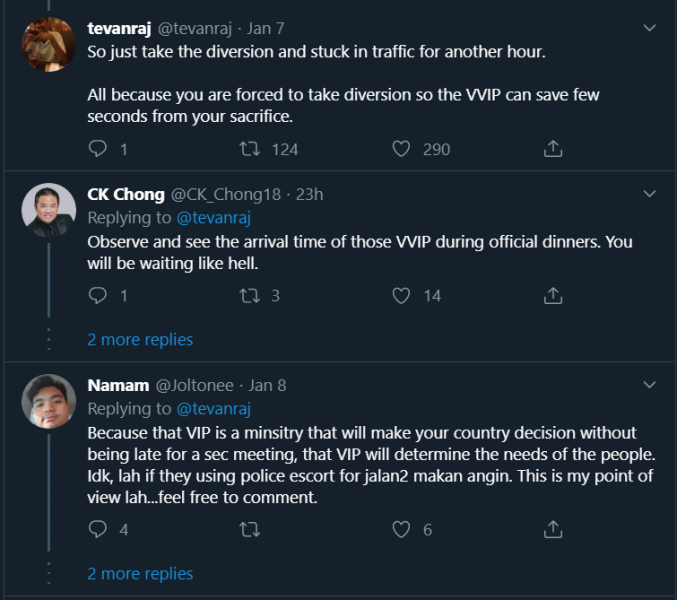The width and height of the screenshot is (677, 600).
Task: Show 2 more replies under Namam's tweet
Action: tap(140, 574)
